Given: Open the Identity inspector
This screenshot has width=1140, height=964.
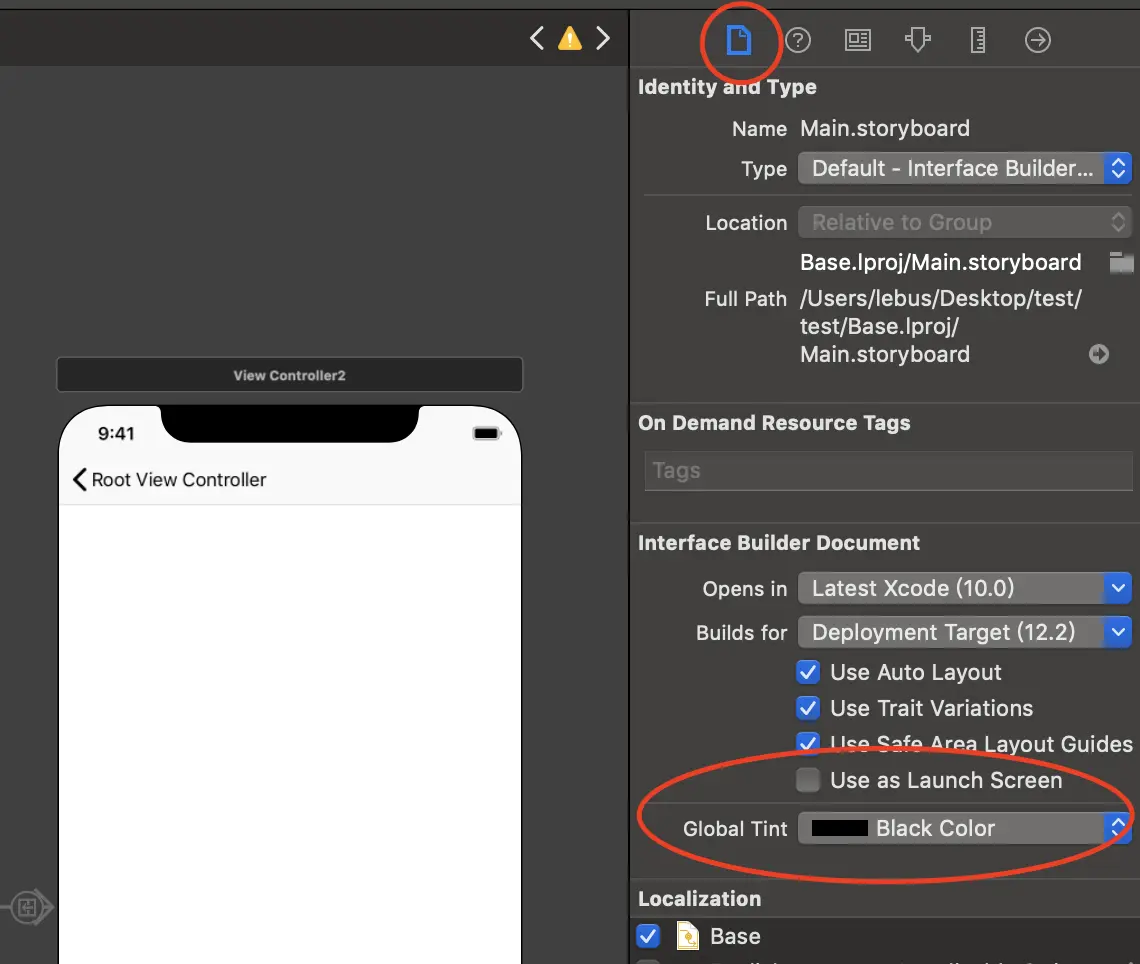Looking at the screenshot, I should 858,40.
